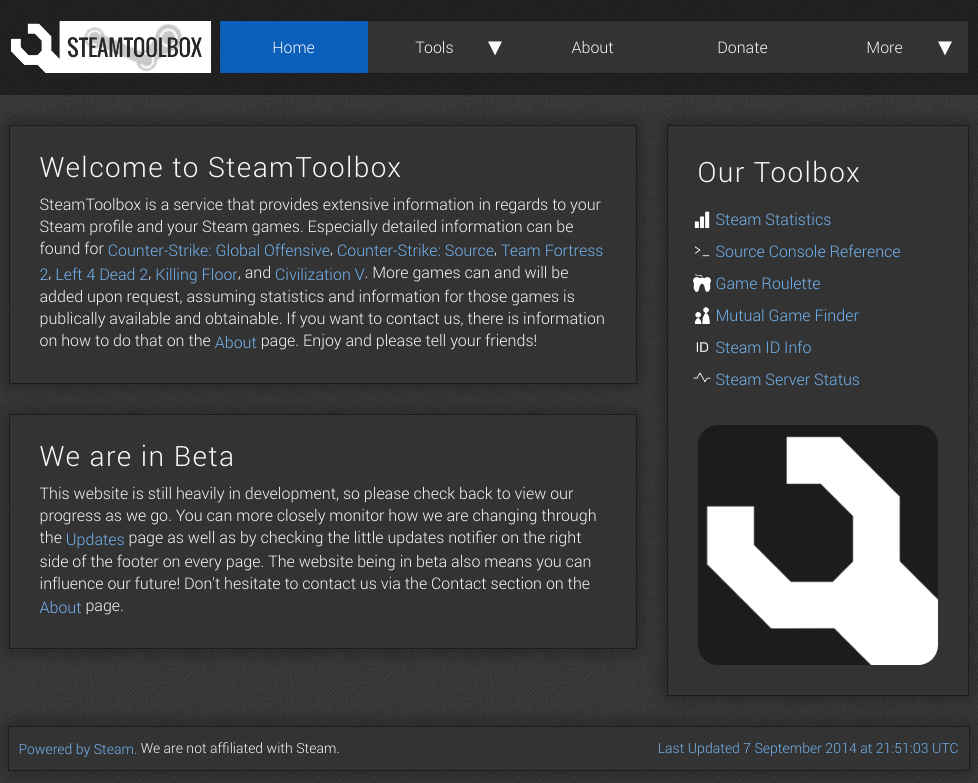Click the Game Roulette controller icon
Screen dimensions: 978x783
pyautogui.click(x=702, y=284)
